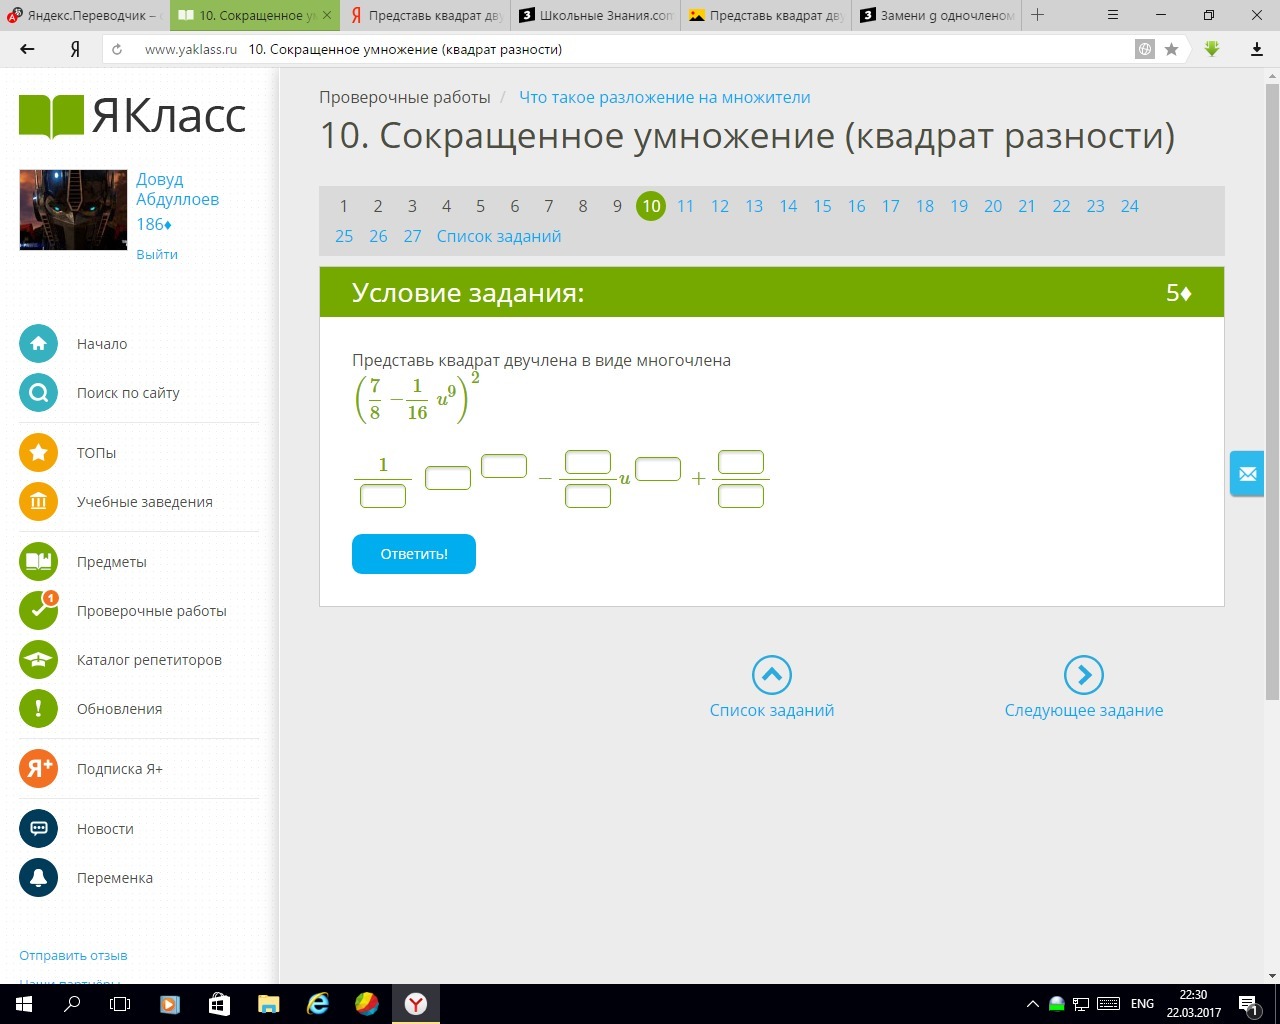Switch to the Яндекс.Переводчик tab
The height and width of the screenshot is (1024, 1280).
click(84, 15)
